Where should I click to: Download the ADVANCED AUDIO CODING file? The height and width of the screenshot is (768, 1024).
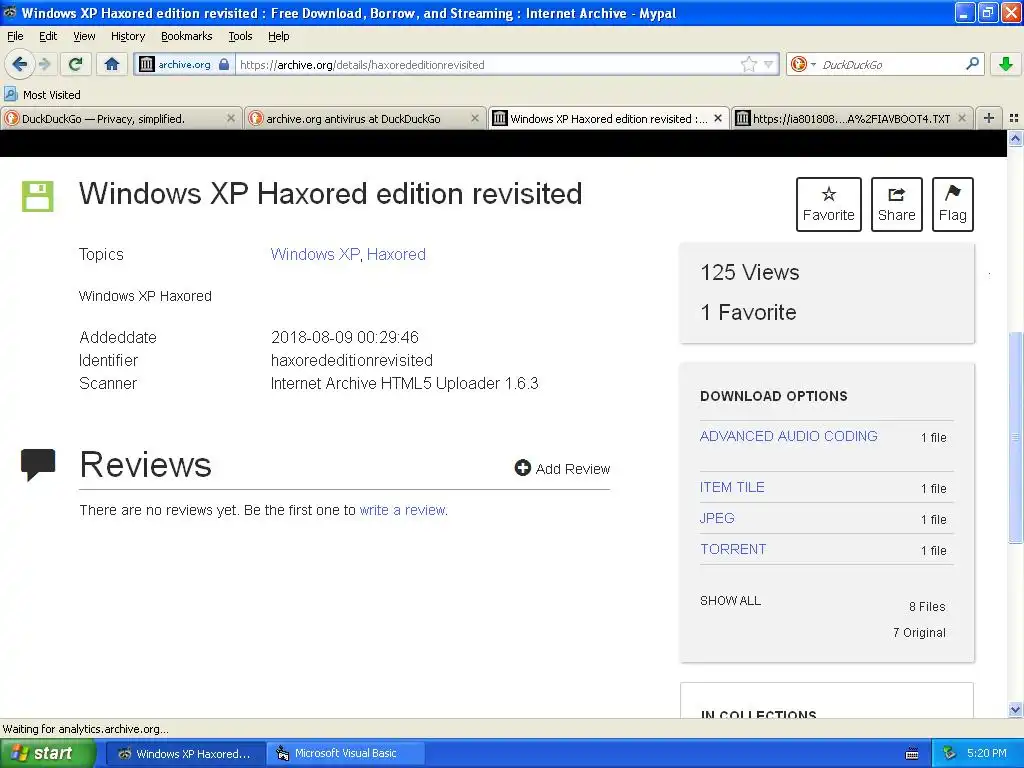point(788,436)
